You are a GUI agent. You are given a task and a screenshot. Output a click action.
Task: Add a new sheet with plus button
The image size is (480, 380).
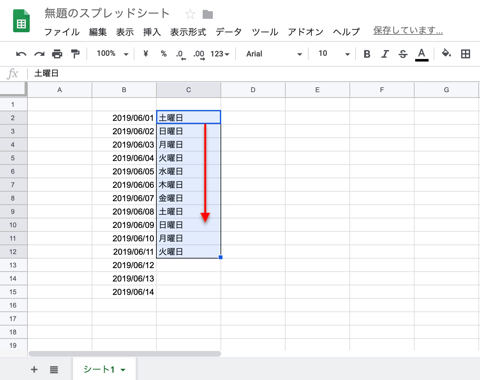(x=34, y=369)
